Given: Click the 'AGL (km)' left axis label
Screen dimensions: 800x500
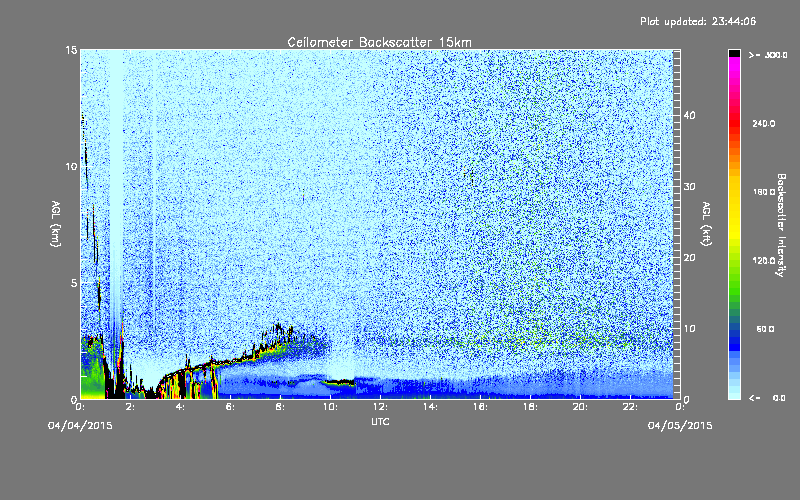Looking at the screenshot, I should click(56, 224).
